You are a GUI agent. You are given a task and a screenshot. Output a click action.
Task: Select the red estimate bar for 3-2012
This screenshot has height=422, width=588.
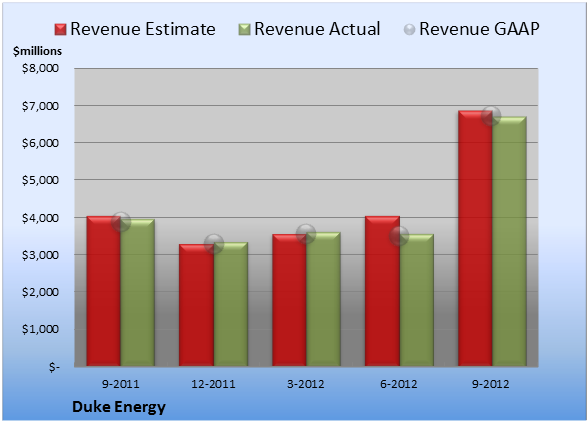pyautogui.click(x=290, y=300)
